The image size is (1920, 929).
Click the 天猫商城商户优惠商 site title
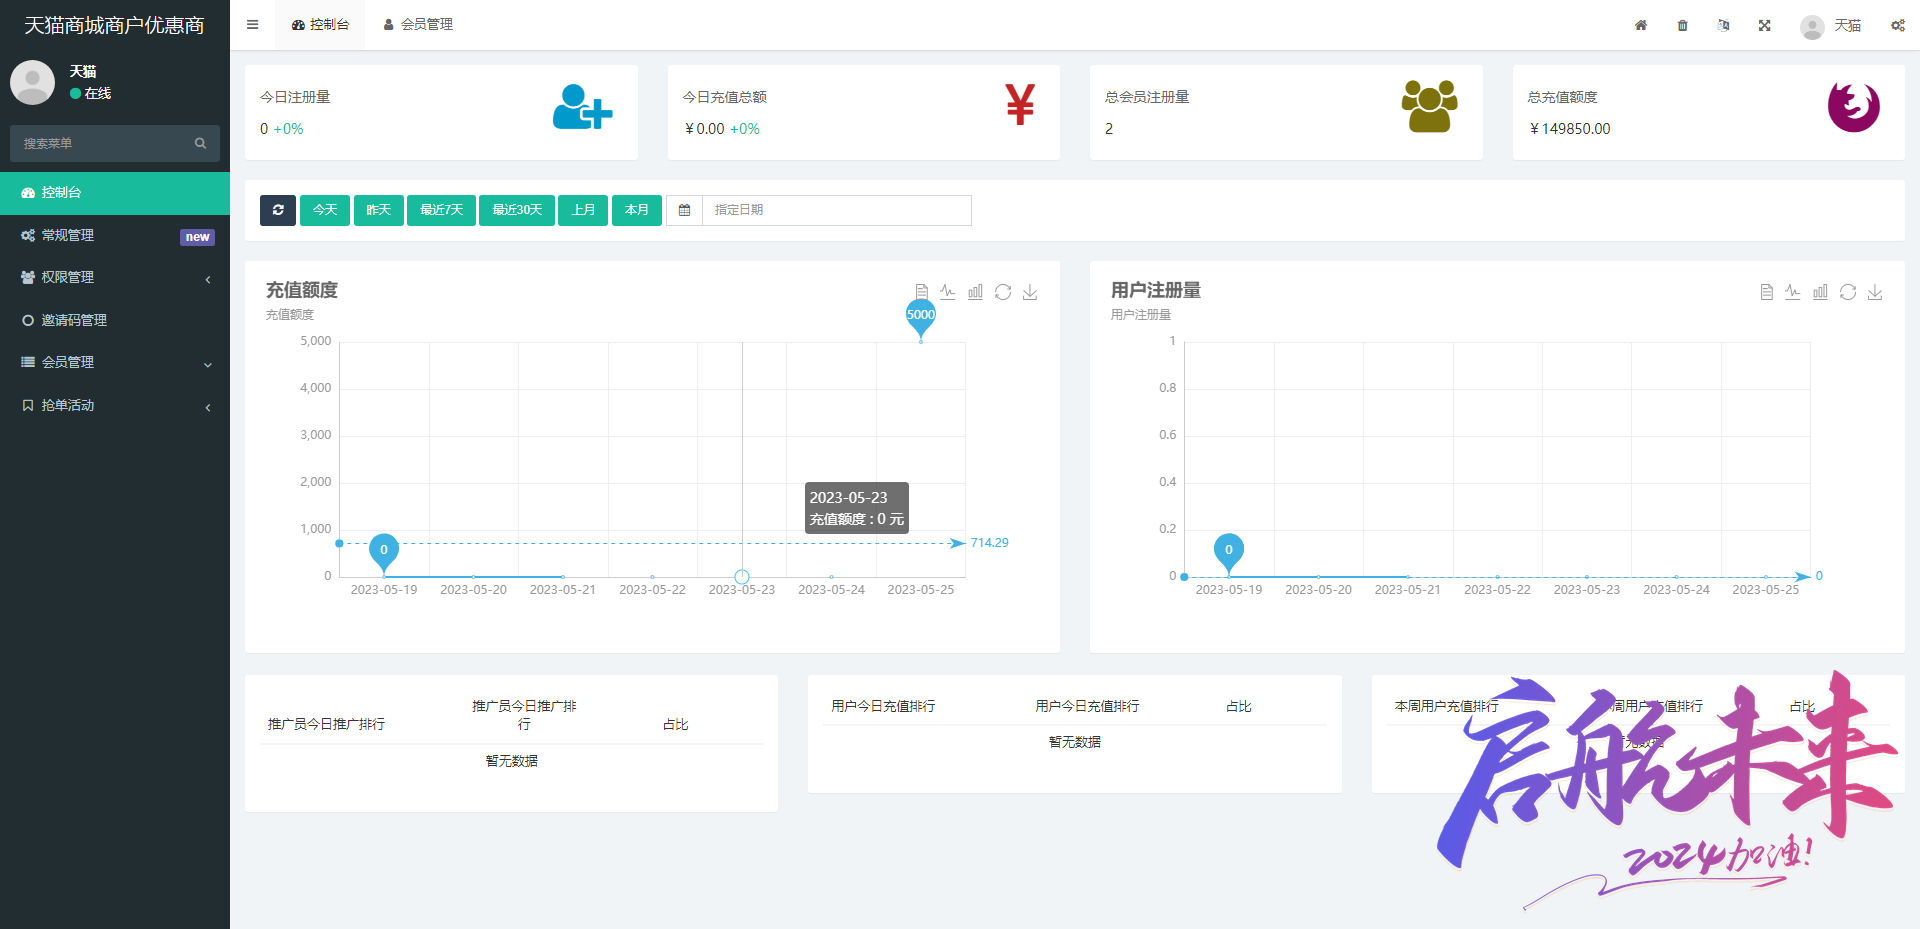pos(114,25)
